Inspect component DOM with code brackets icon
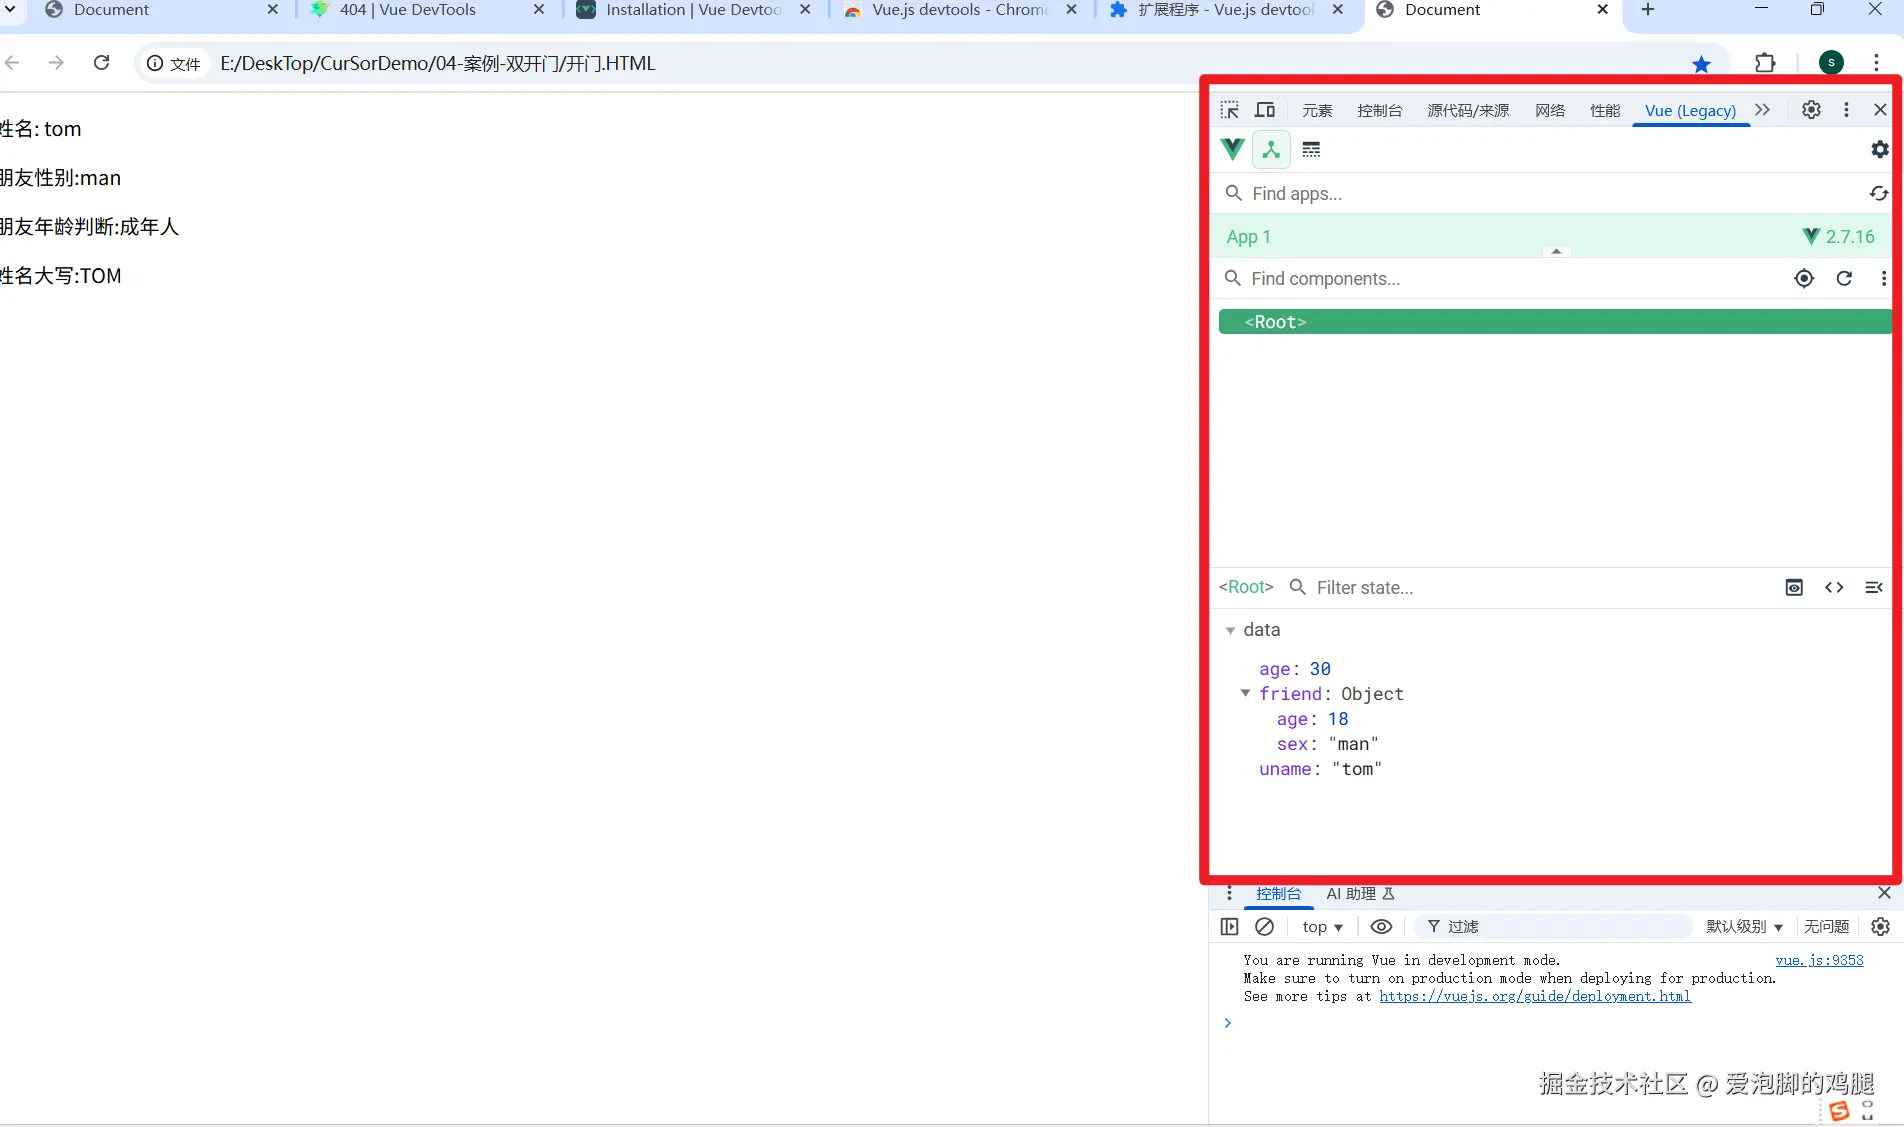 click(1834, 588)
